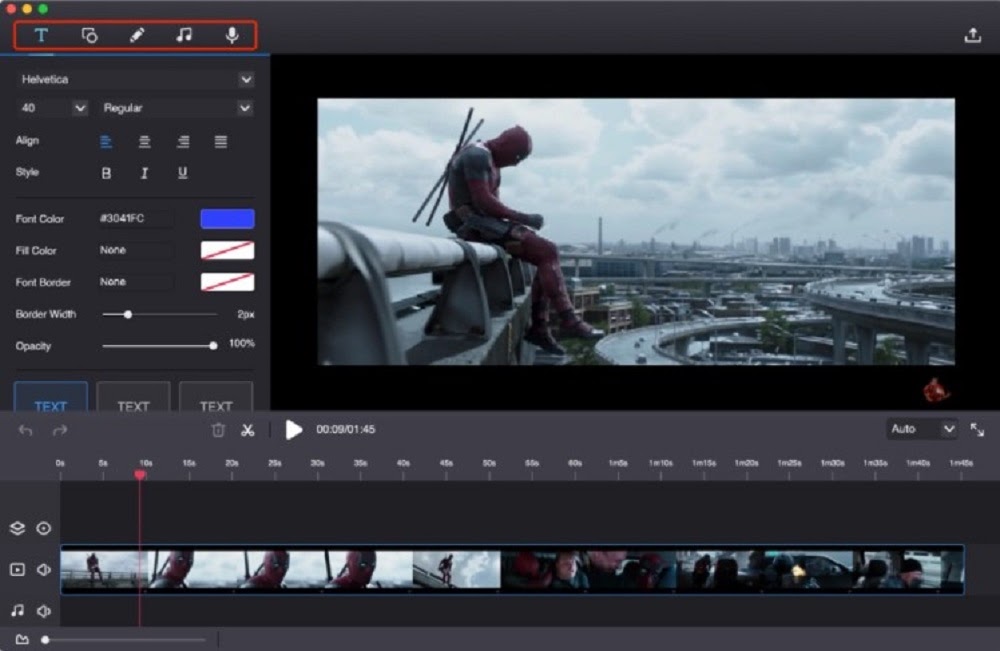Expand the font size 40 dropdown
Viewport: 1000px width, 651px height.
(51, 108)
